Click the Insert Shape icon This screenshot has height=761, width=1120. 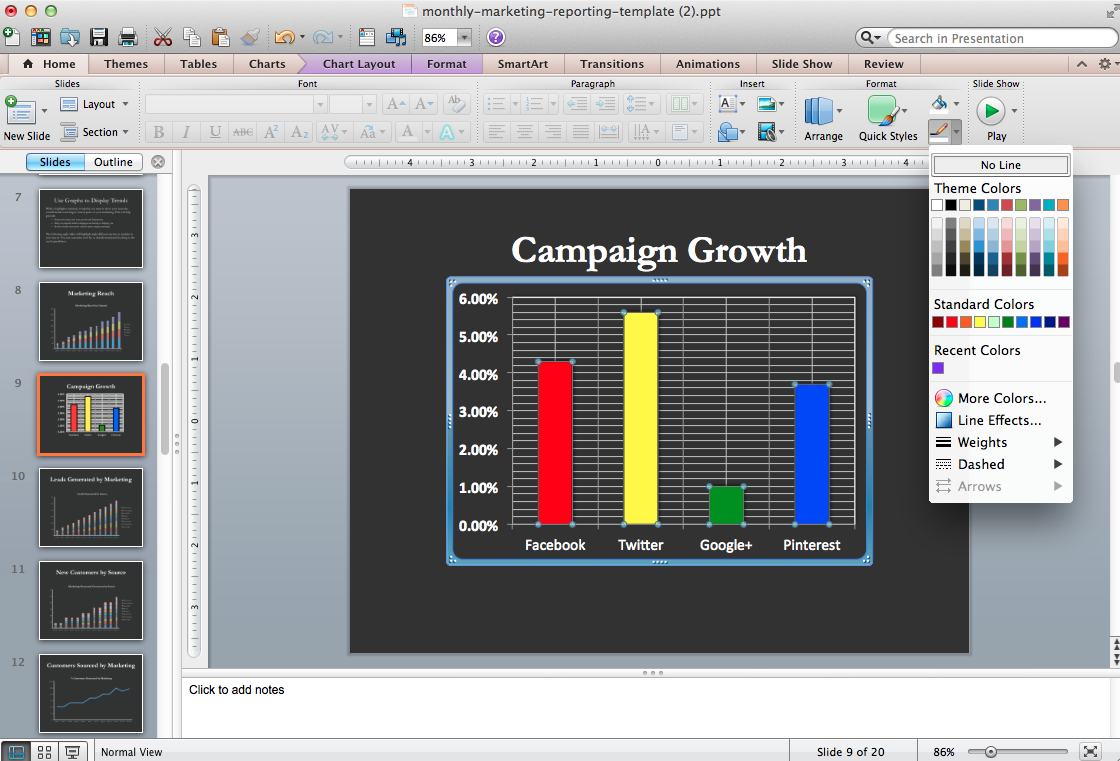pyautogui.click(x=727, y=132)
